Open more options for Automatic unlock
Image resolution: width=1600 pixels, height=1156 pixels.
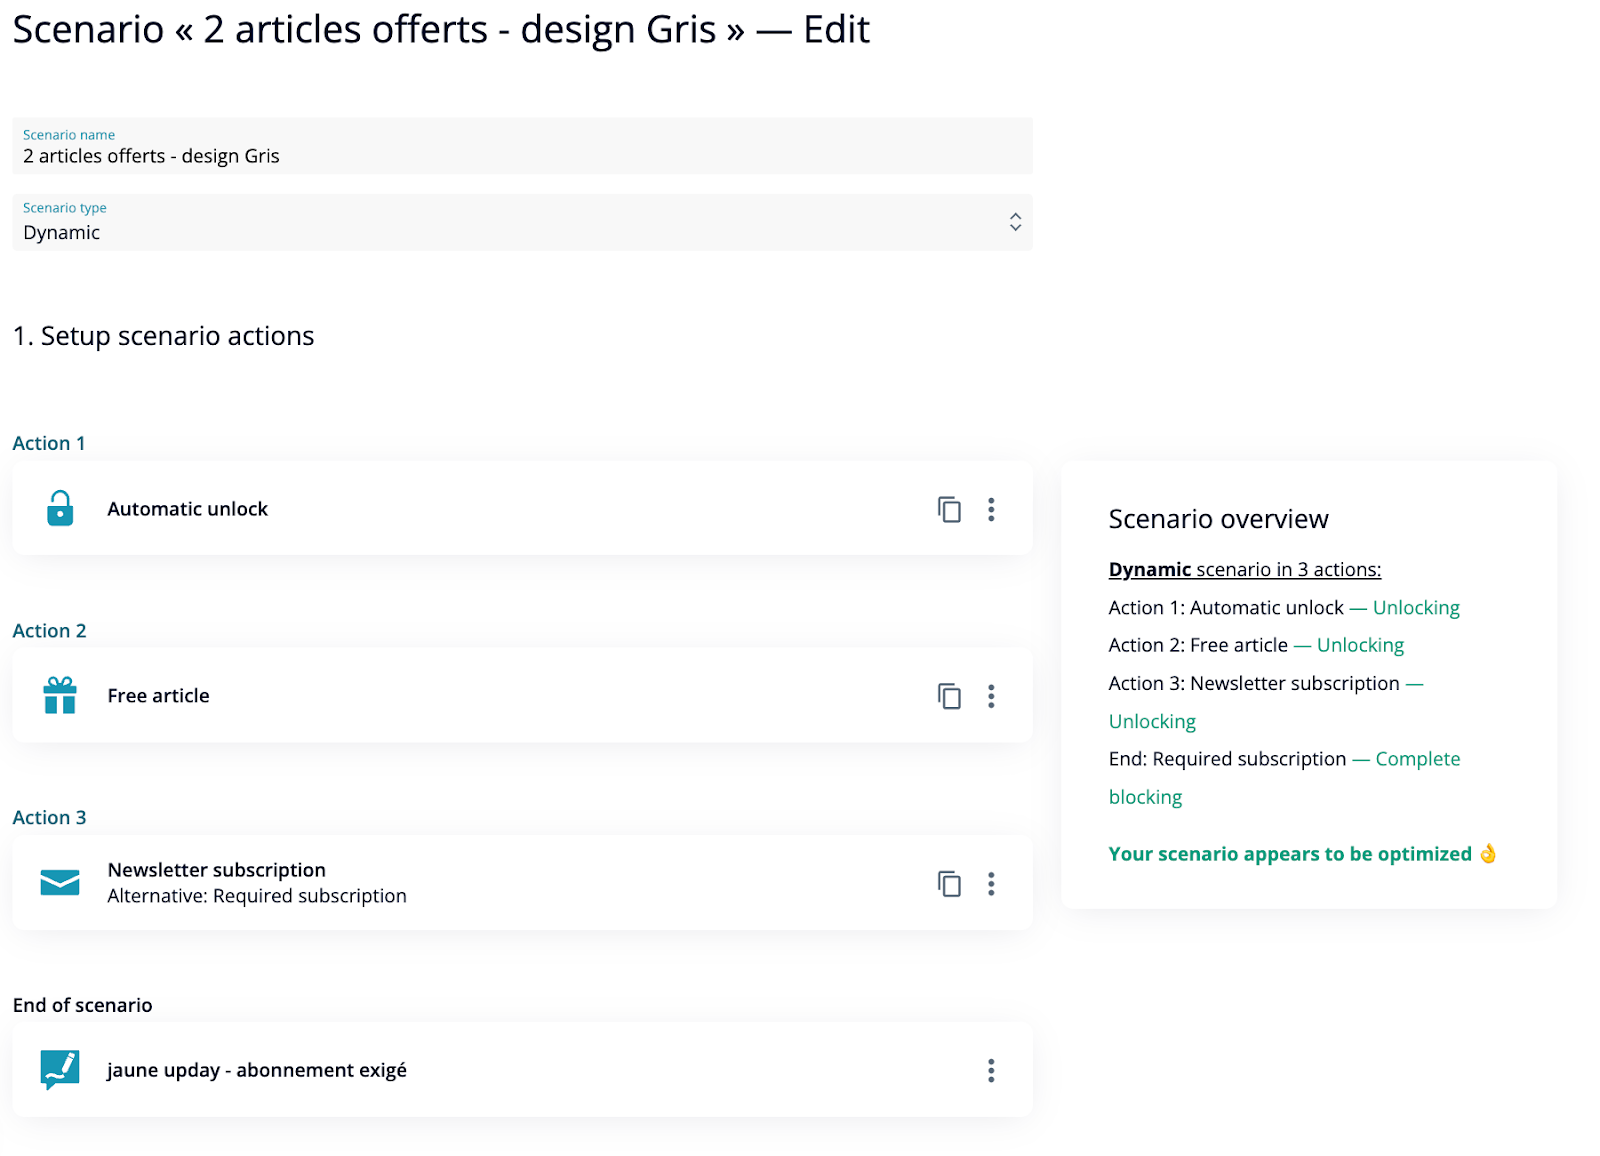pos(991,509)
